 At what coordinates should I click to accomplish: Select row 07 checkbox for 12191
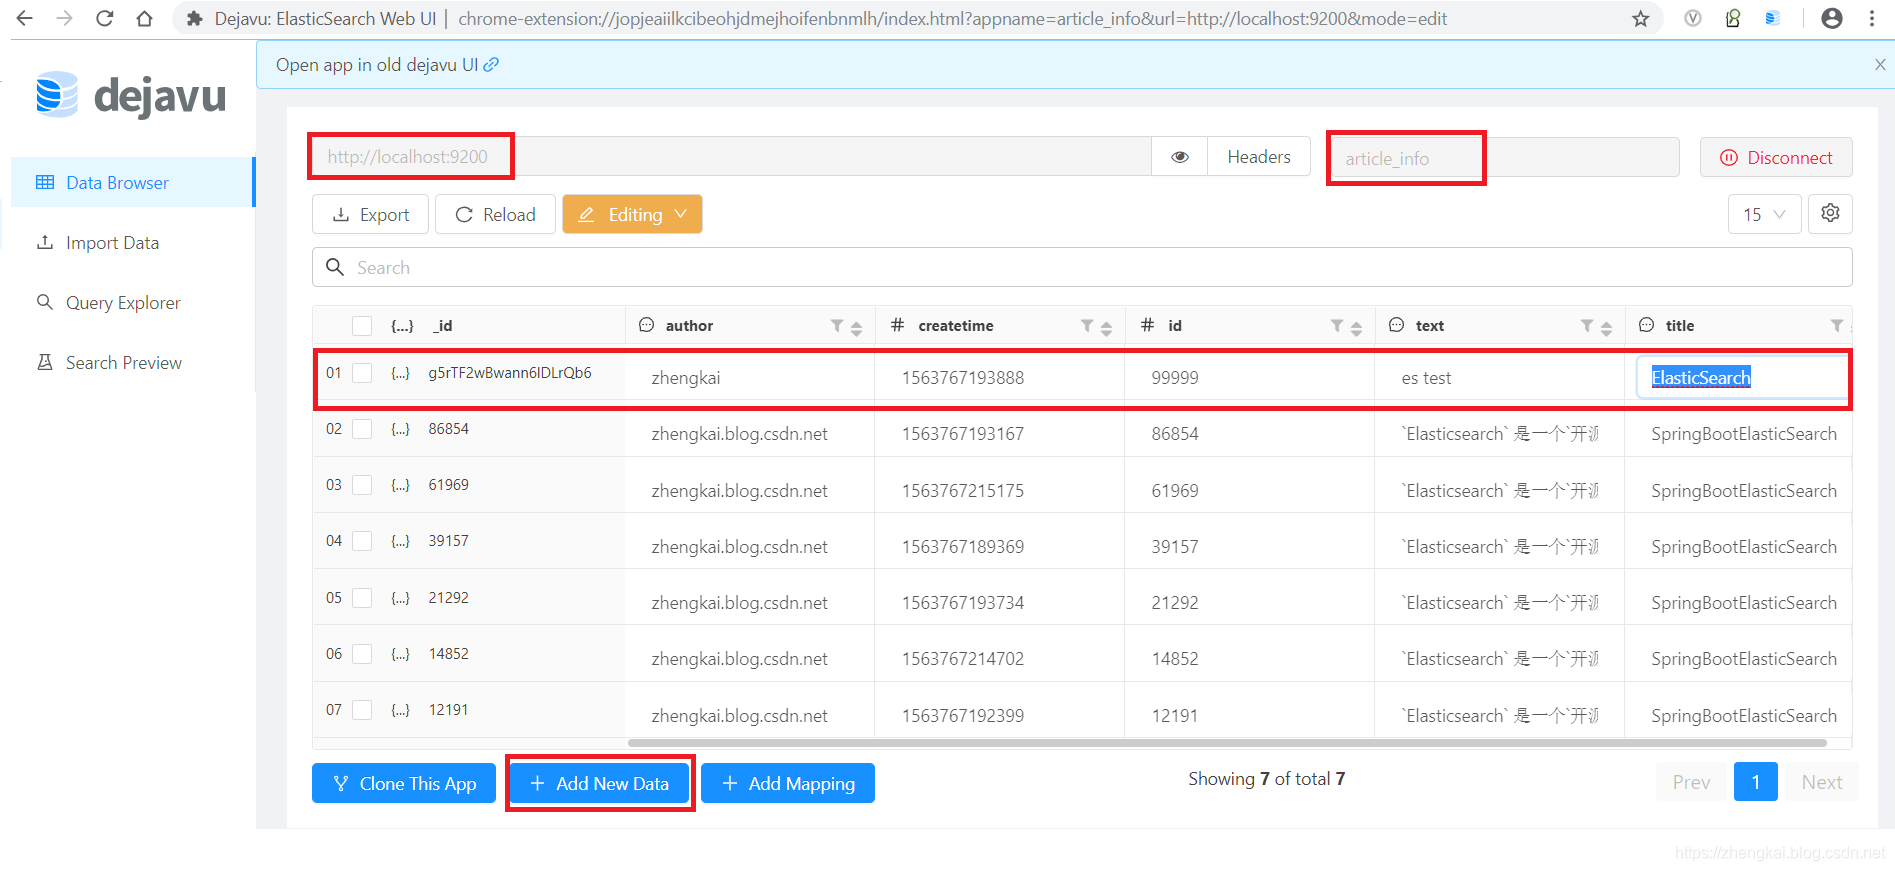[362, 710]
